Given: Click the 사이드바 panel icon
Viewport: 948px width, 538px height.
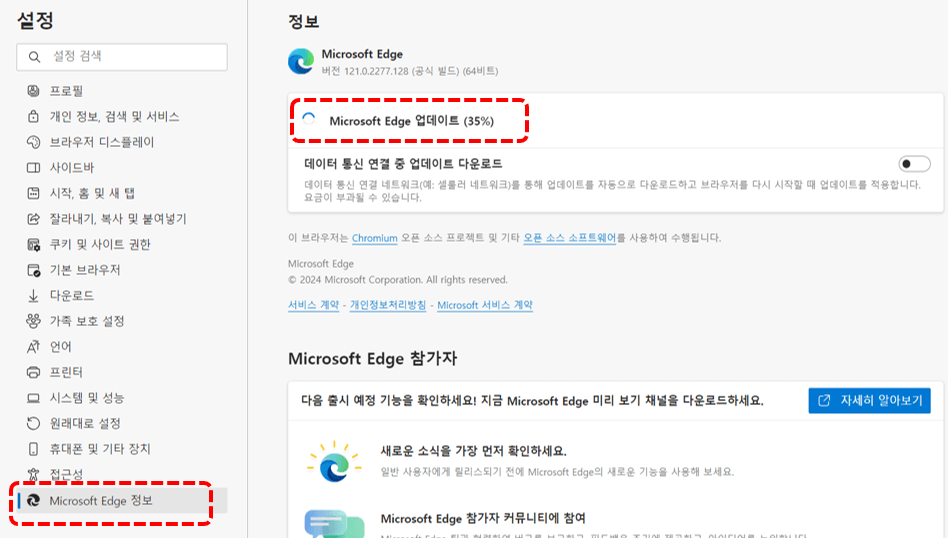Looking at the screenshot, I should [33, 167].
